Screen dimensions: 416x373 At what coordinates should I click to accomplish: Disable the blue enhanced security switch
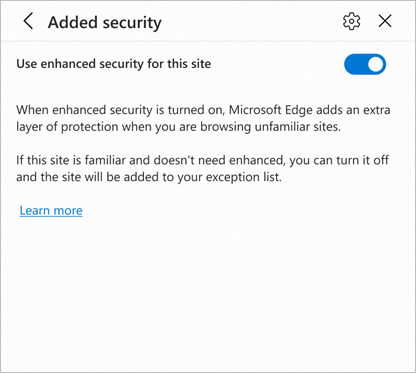coord(365,64)
